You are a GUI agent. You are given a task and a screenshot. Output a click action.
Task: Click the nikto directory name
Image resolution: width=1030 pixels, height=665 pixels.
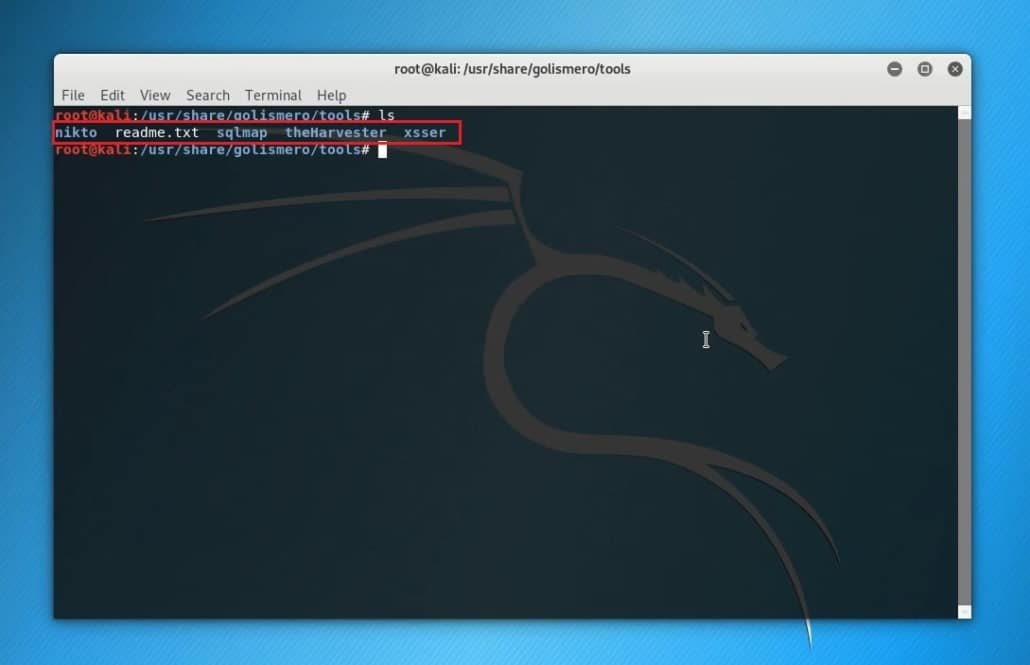76,133
